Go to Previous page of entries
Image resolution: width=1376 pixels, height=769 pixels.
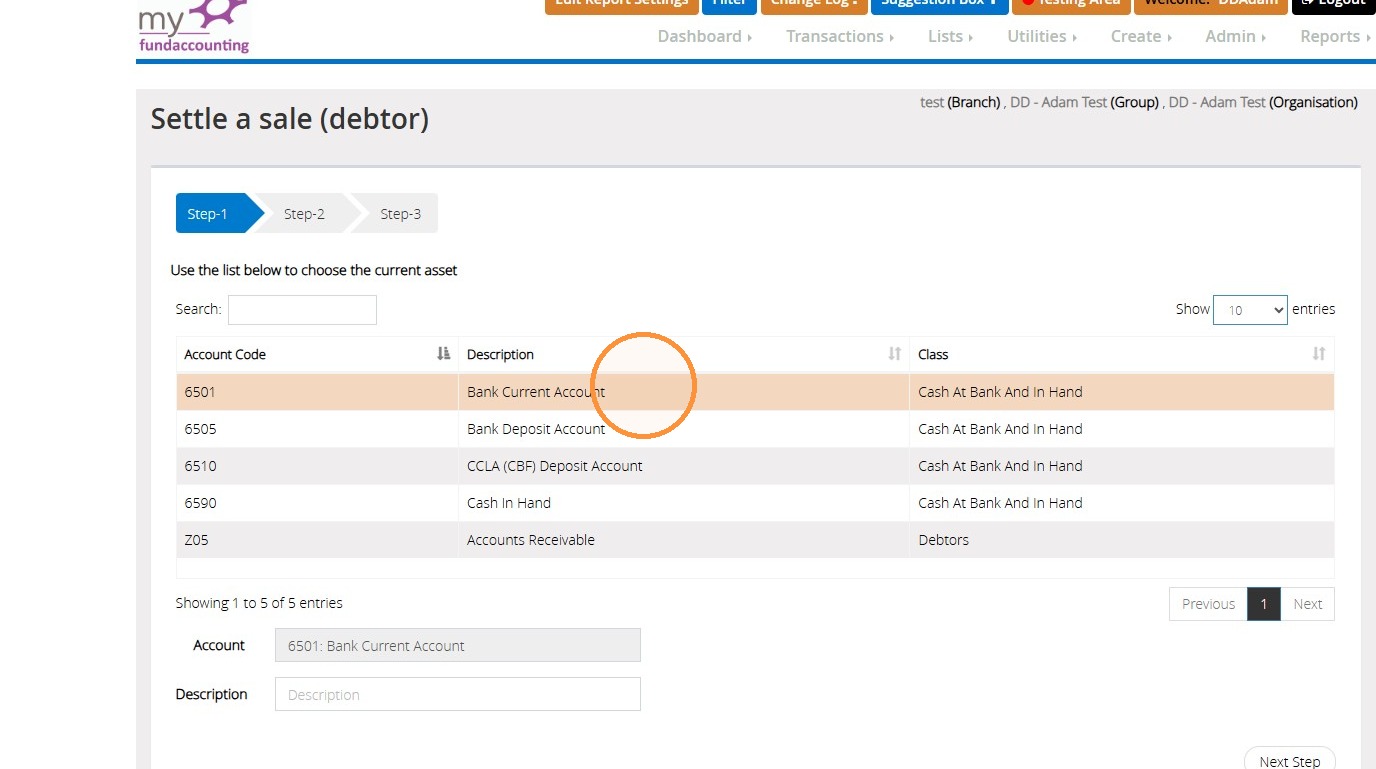coord(1208,604)
